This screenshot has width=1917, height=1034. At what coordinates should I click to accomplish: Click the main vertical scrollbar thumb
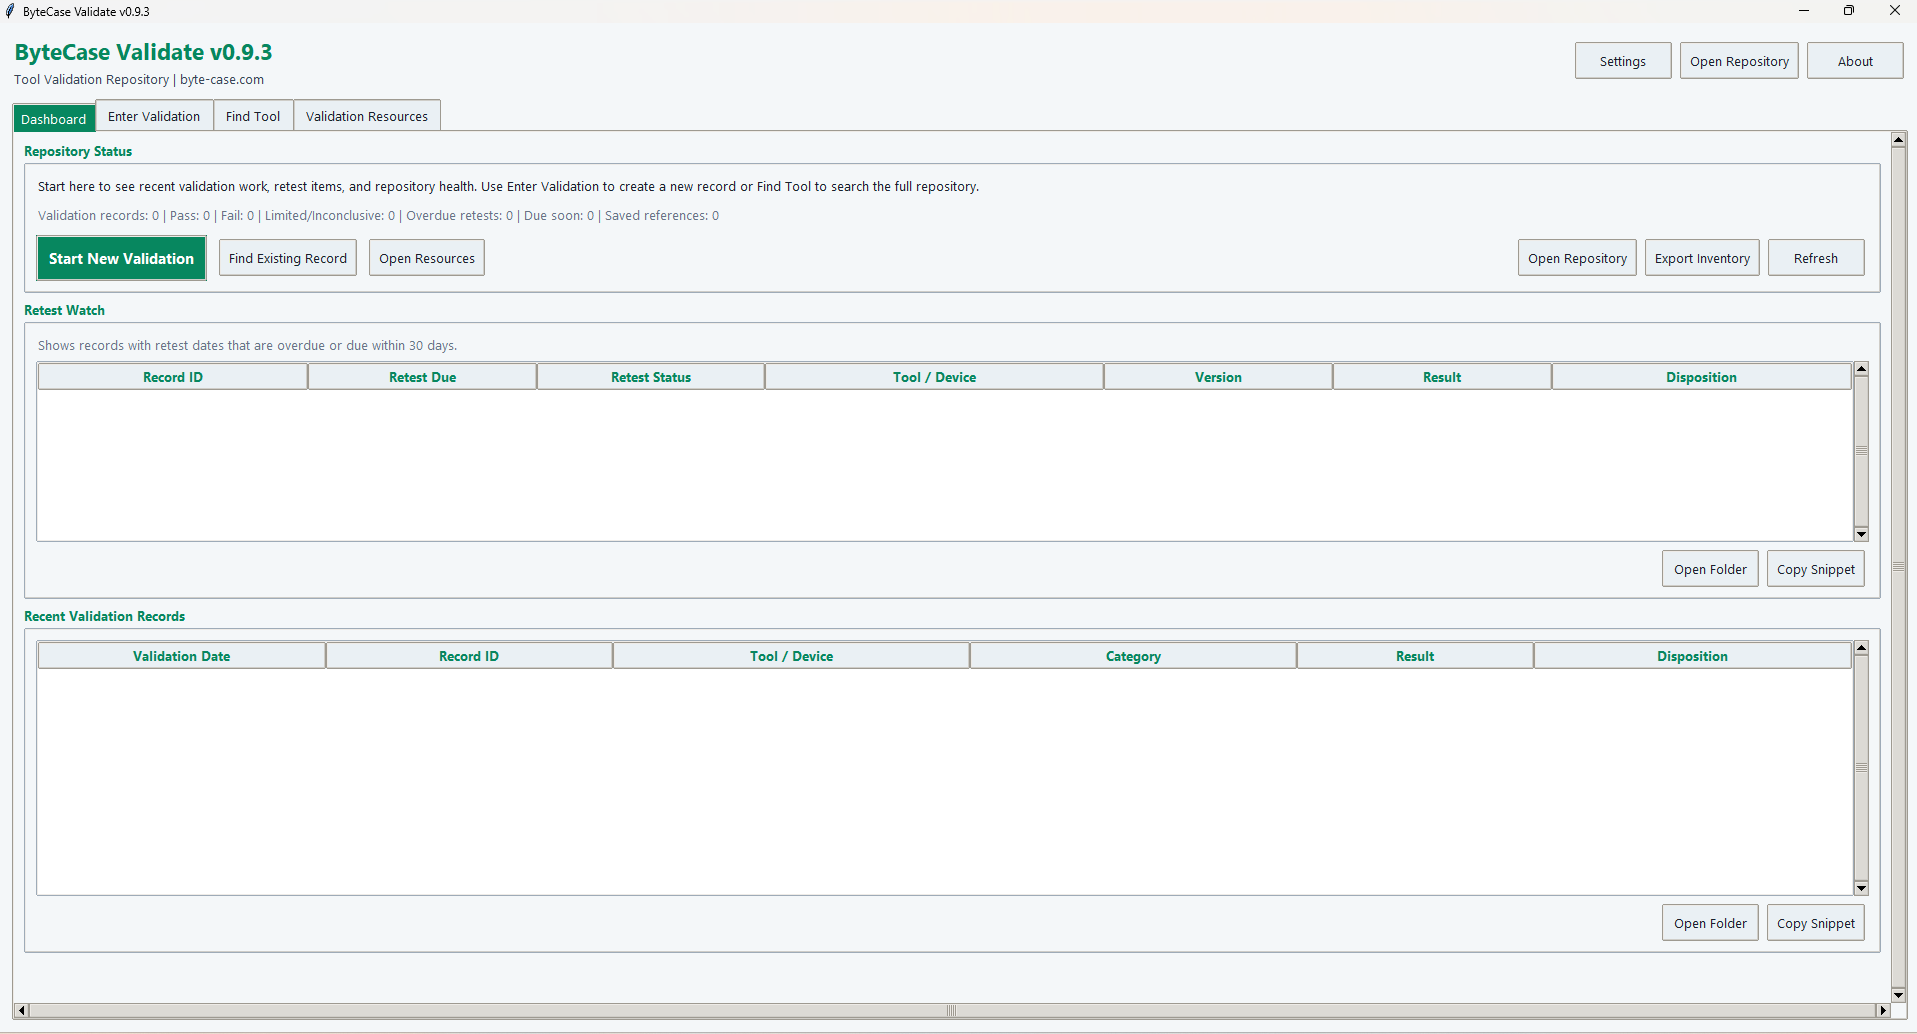pyautogui.click(x=1898, y=567)
